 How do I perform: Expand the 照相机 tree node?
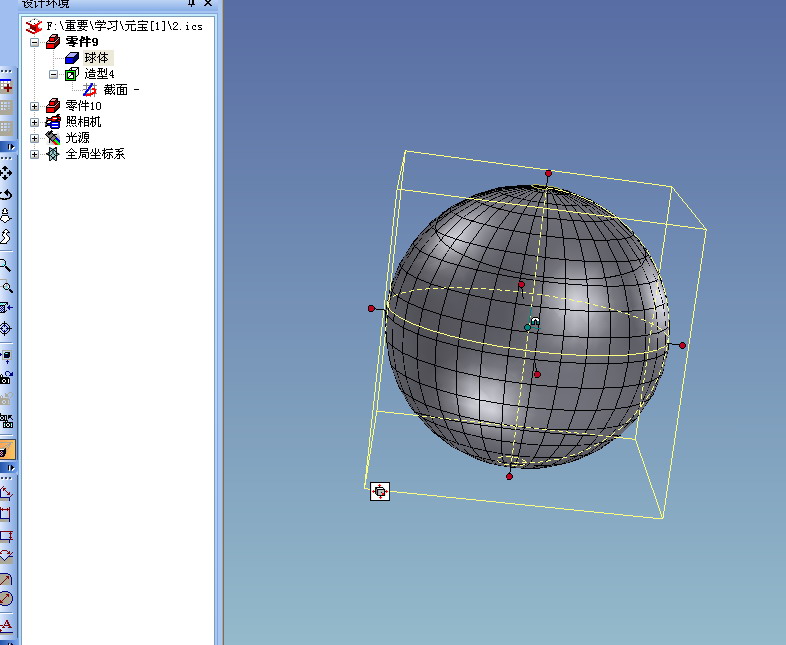[x=34, y=122]
